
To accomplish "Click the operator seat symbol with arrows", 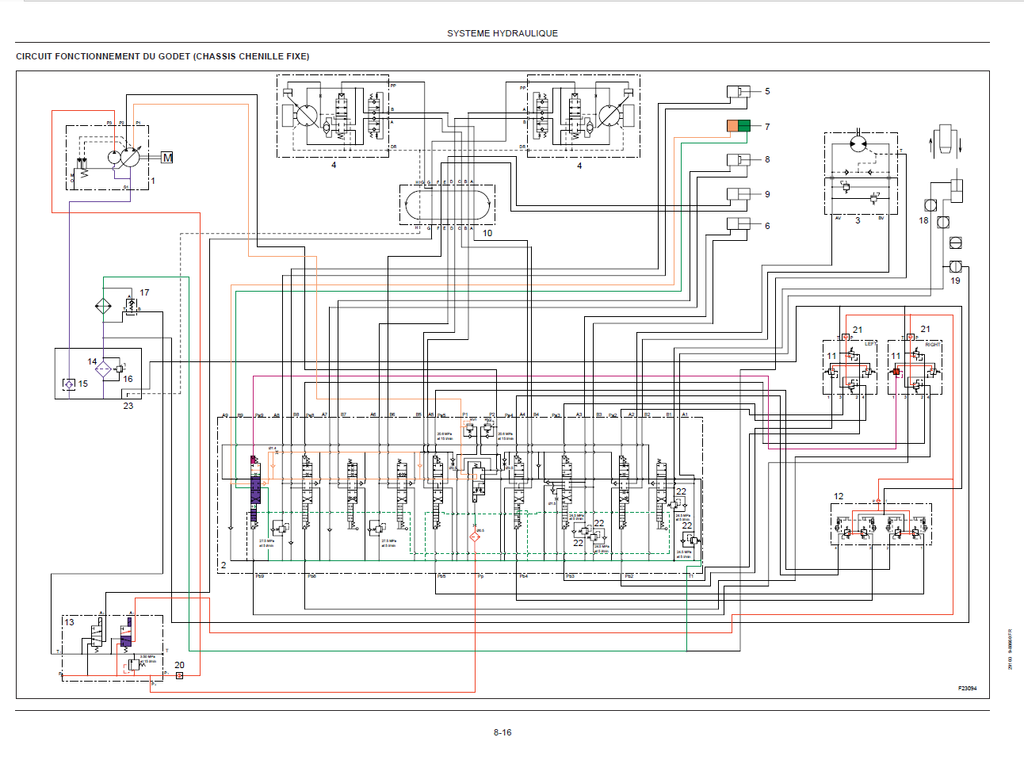I will (x=945, y=140).
